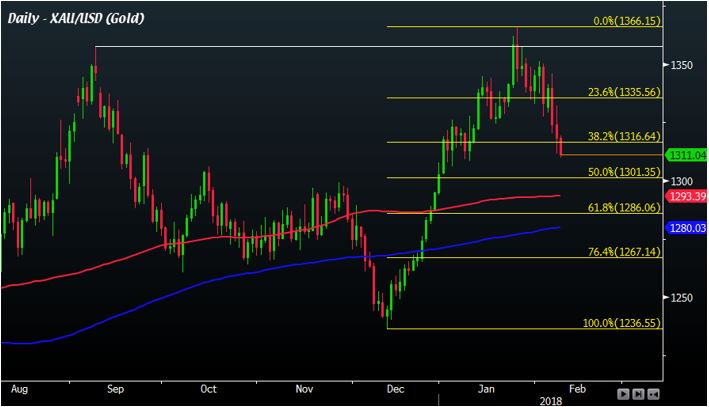This screenshot has height=407, width=709.
Task: Click the red 1293.39 moving average tag
Action: click(686, 196)
